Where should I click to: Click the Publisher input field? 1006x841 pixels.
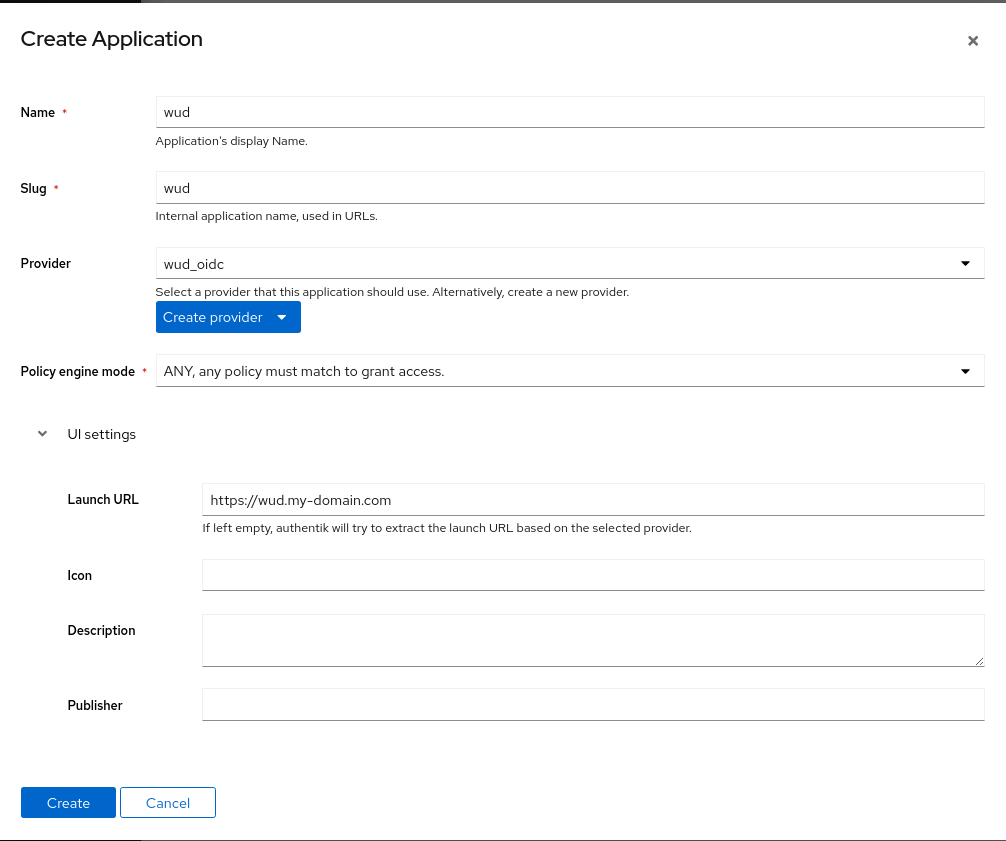pyautogui.click(x=593, y=704)
